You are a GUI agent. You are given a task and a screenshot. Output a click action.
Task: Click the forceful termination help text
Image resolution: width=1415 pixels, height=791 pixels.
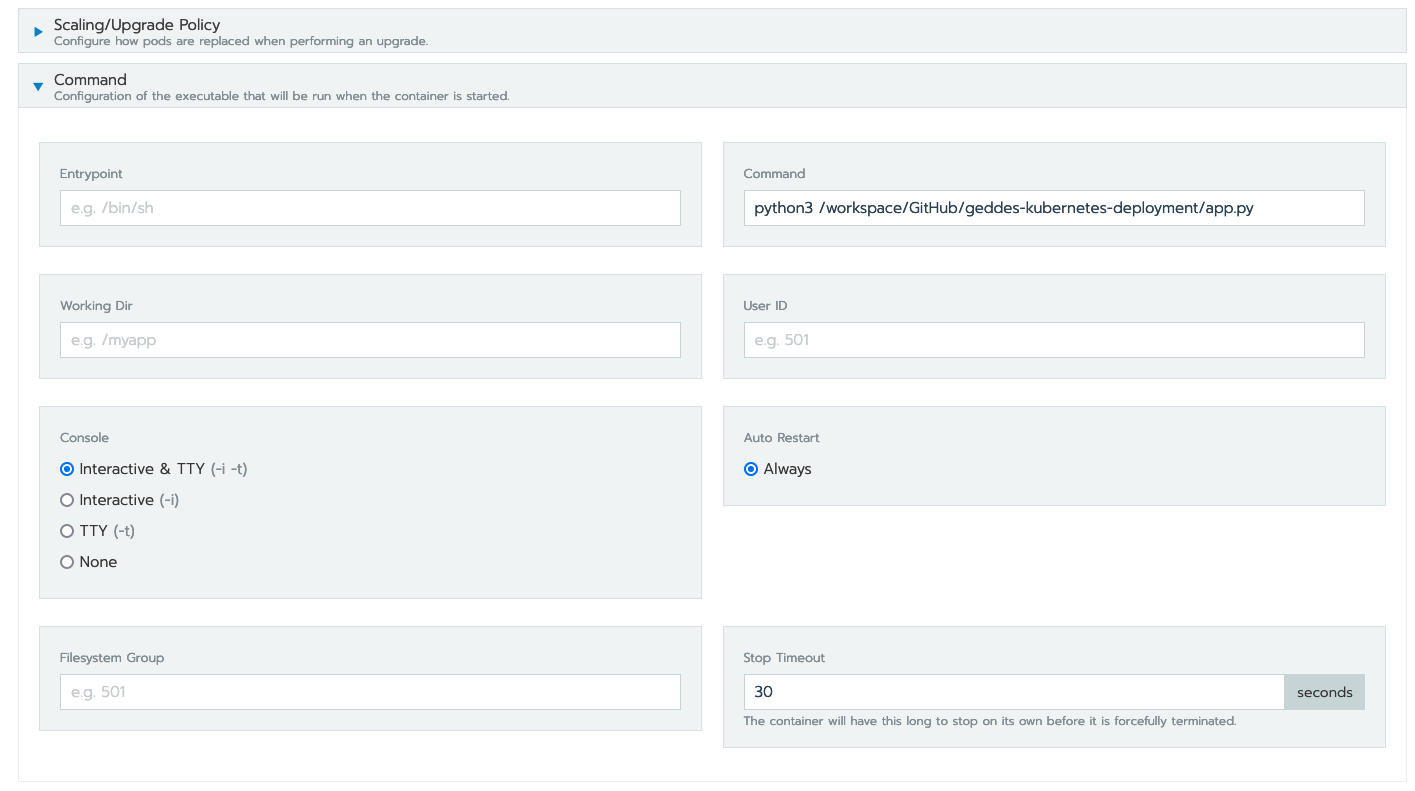coord(989,721)
